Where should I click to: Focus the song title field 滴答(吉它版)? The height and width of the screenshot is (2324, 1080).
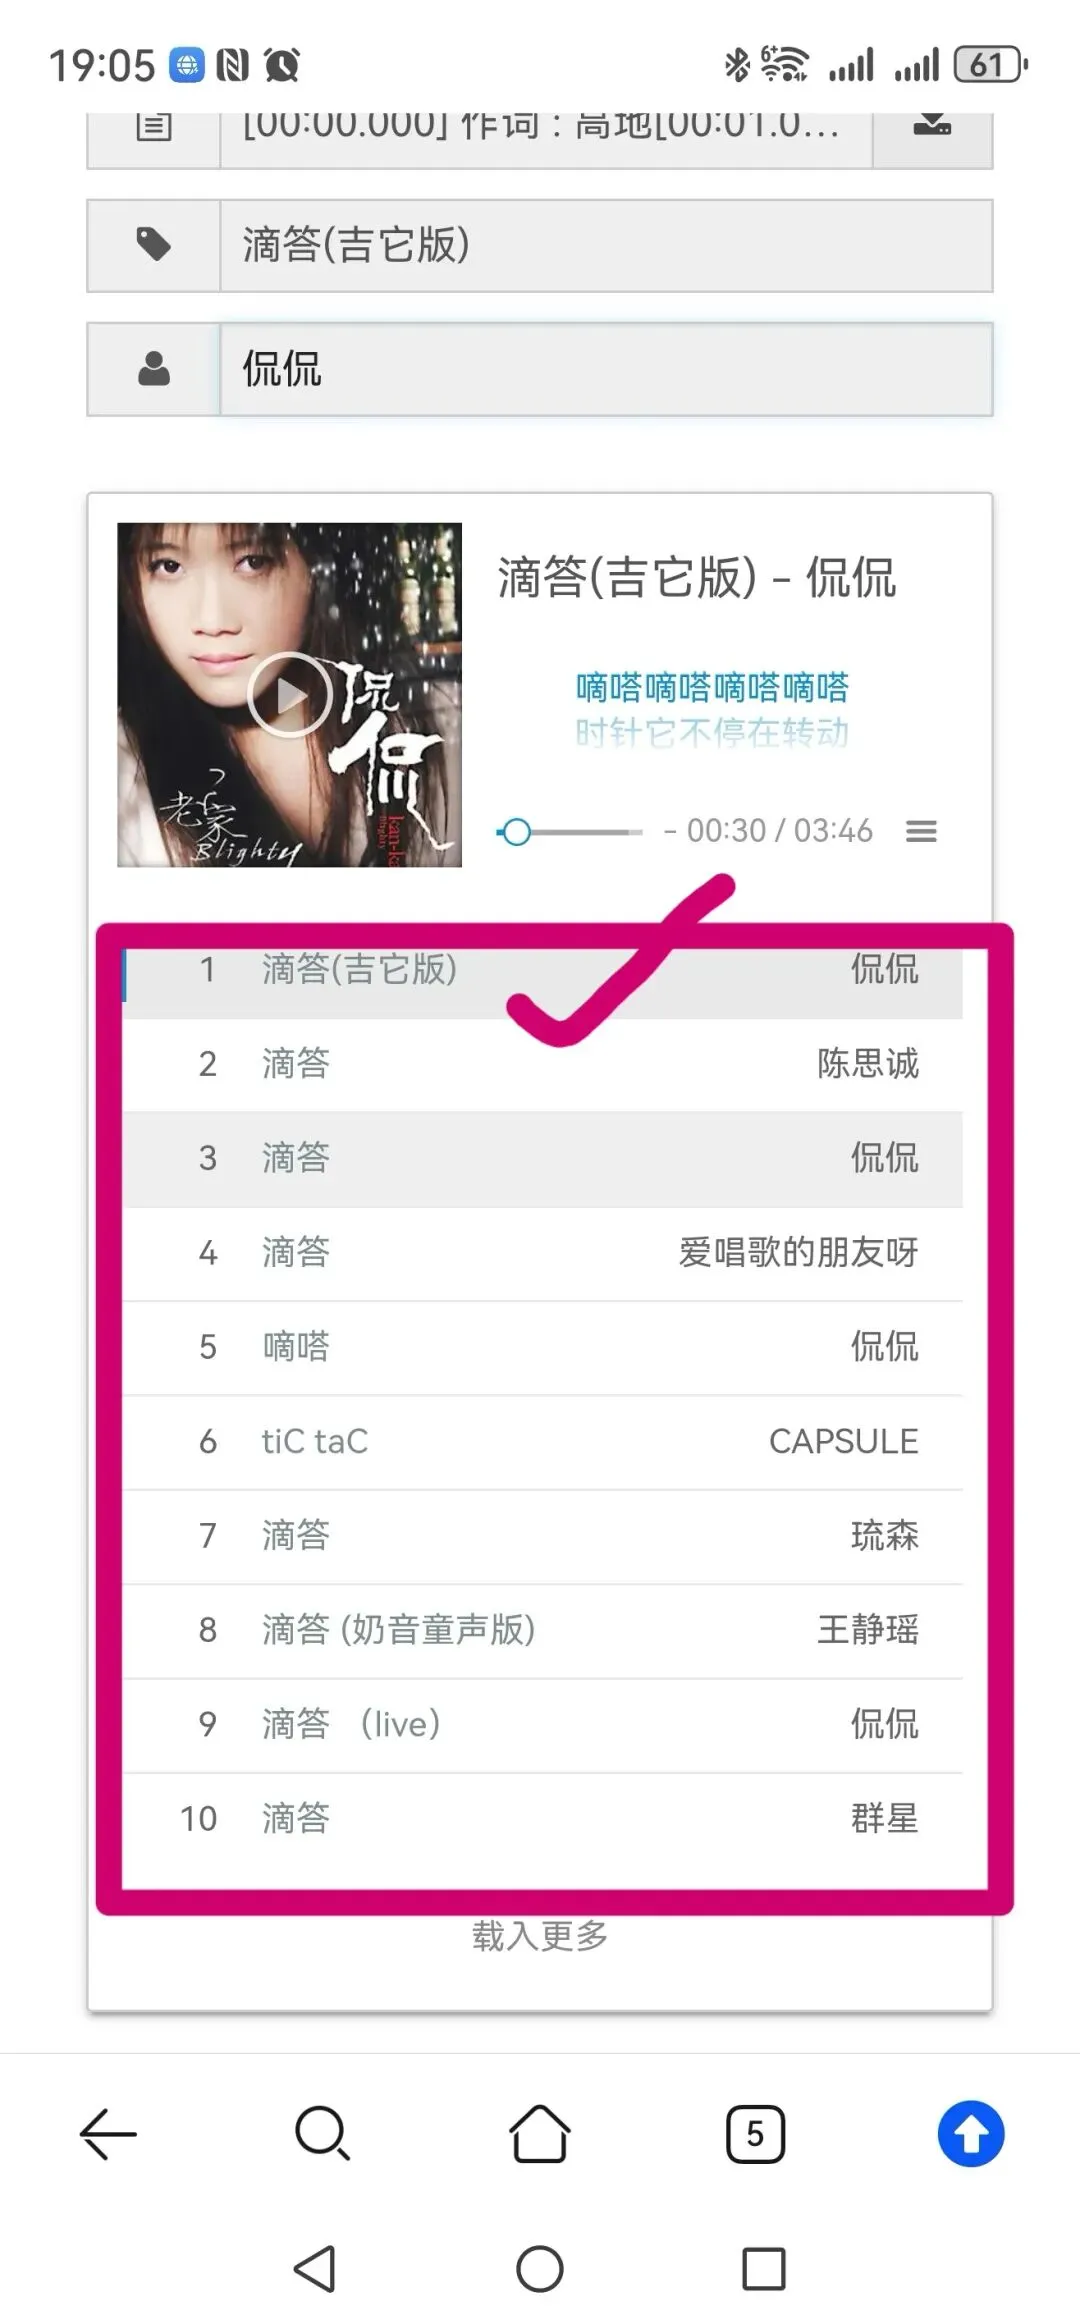pyautogui.click(x=606, y=245)
